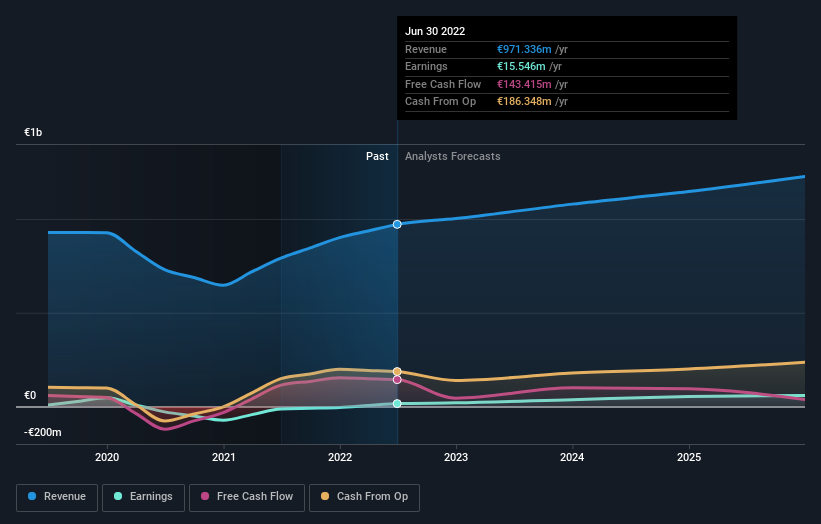Click the €186.348m cash from op value

pyautogui.click(x=524, y=102)
